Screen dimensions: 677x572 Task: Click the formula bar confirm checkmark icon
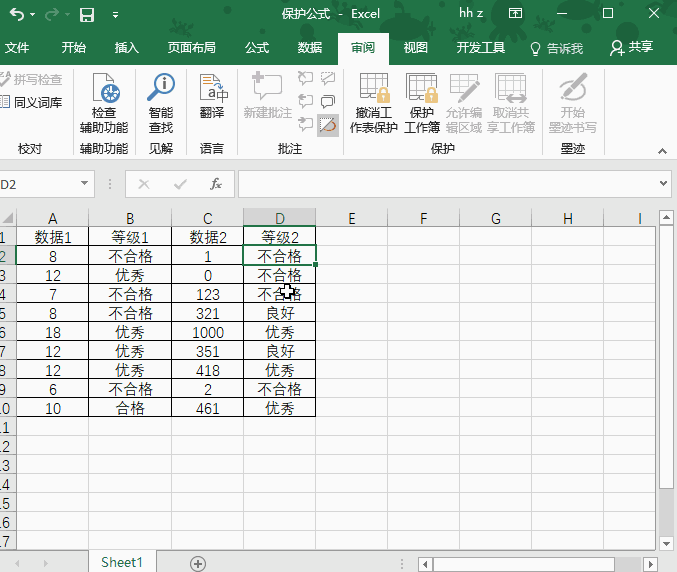coord(180,185)
